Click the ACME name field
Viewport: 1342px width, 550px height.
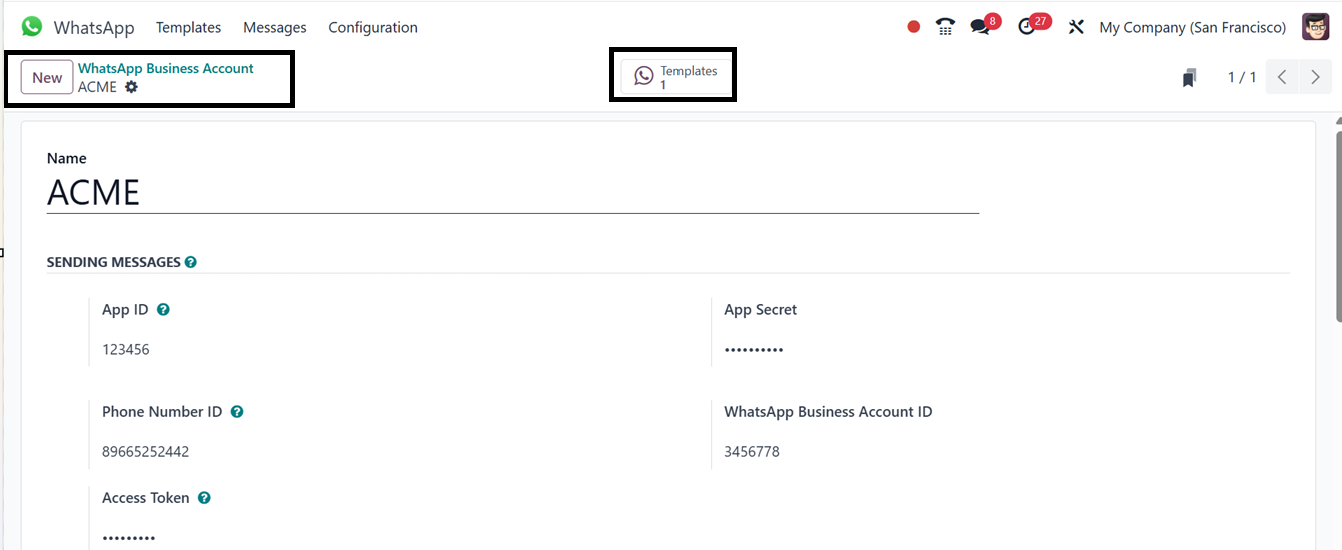point(513,193)
